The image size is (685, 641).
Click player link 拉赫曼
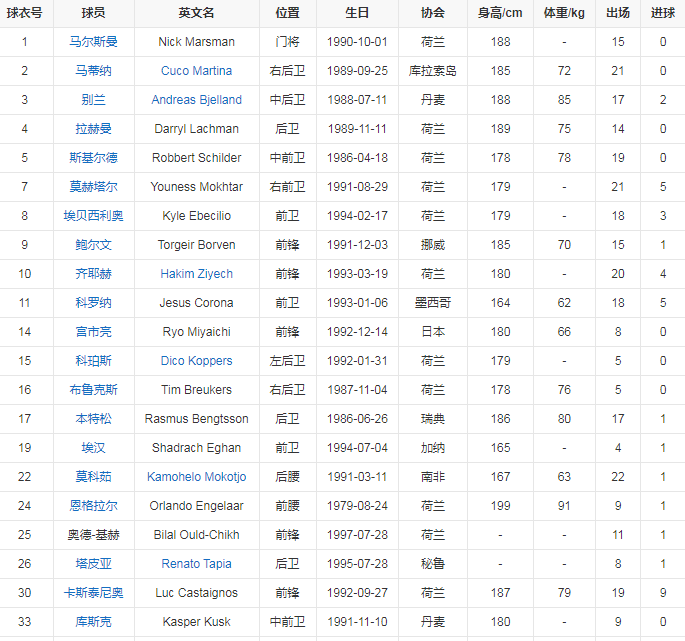[93, 129]
